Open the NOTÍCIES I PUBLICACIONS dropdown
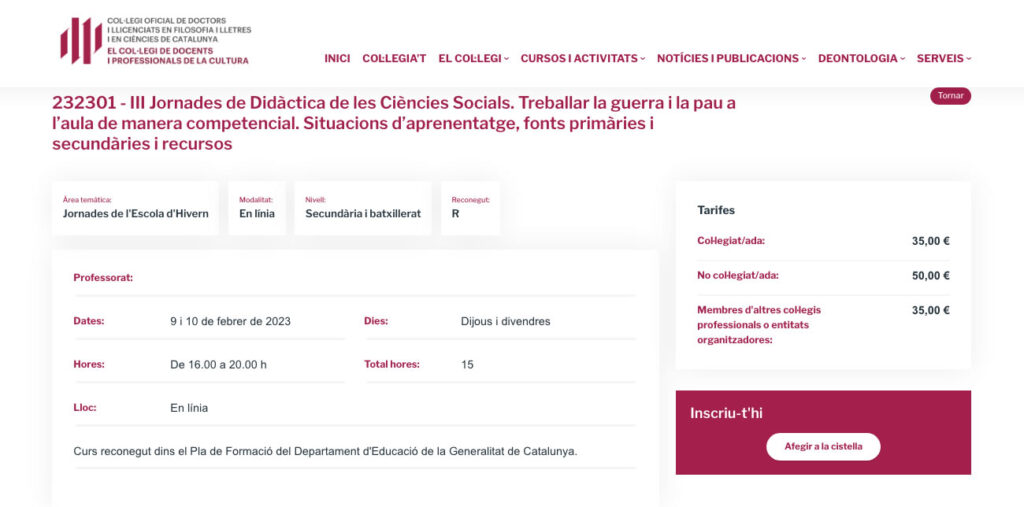Viewport: 1024px width, 507px height. [731, 58]
